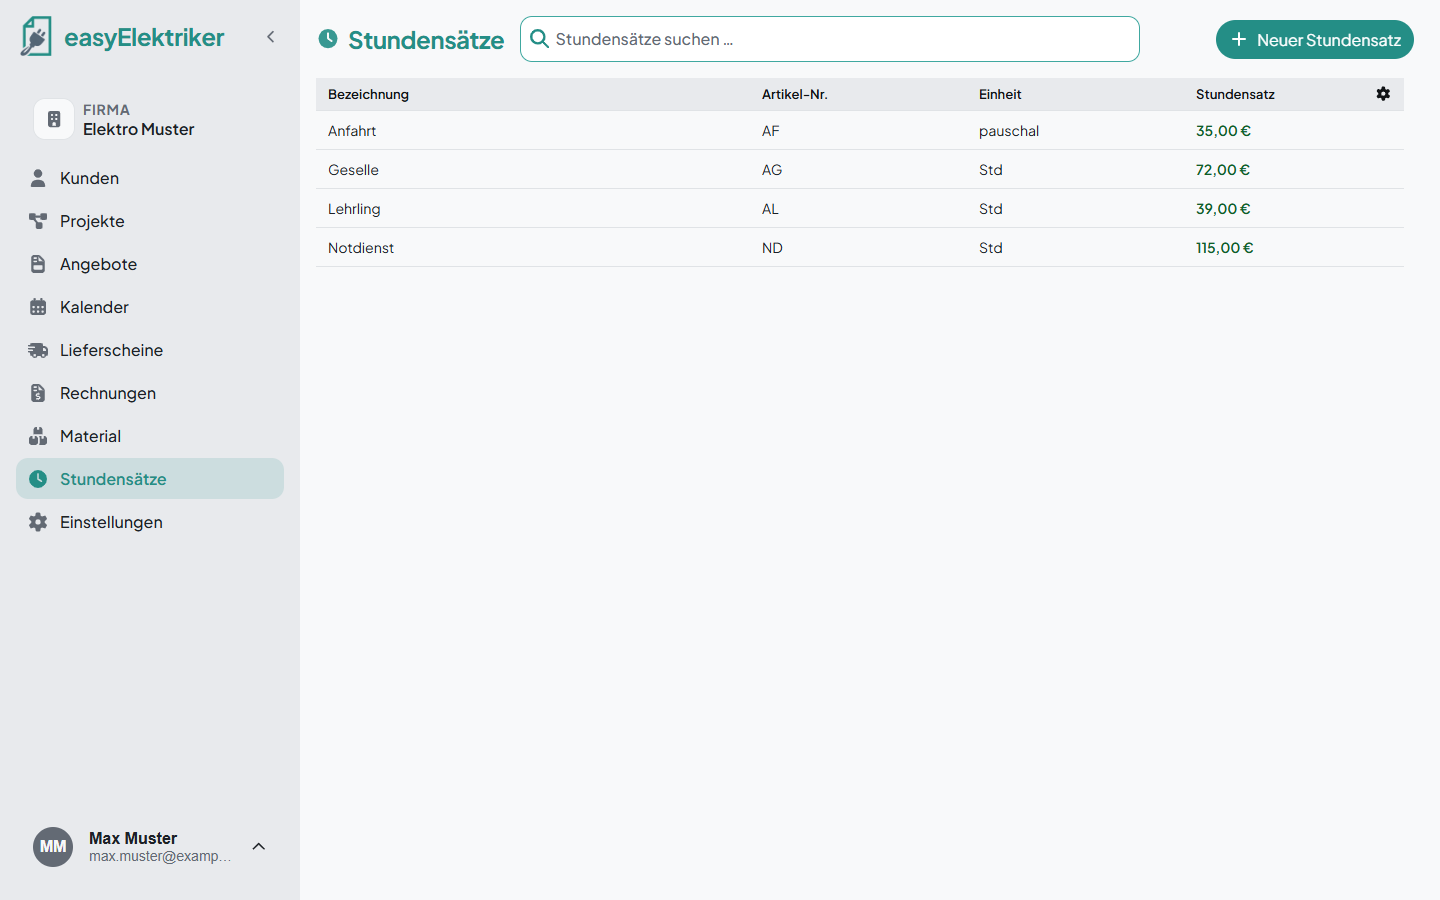Click the Kunden person icon
The width and height of the screenshot is (1440, 900).
click(38, 178)
